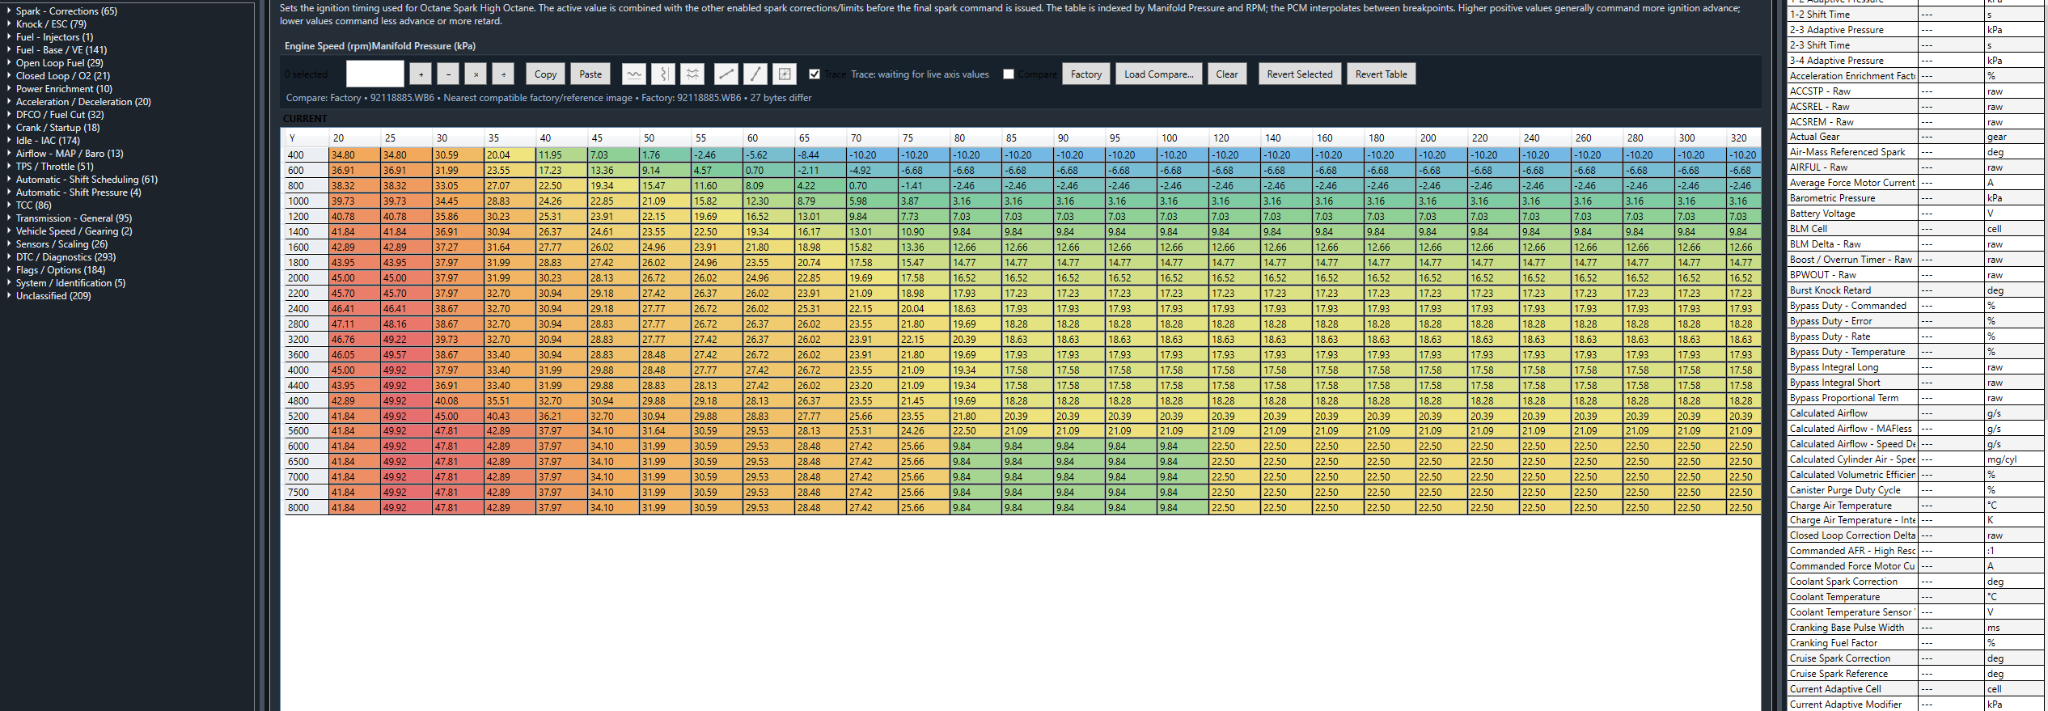Click the horizontal smooth wave icon
The height and width of the screenshot is (711, 2048).
pos(634,74)
